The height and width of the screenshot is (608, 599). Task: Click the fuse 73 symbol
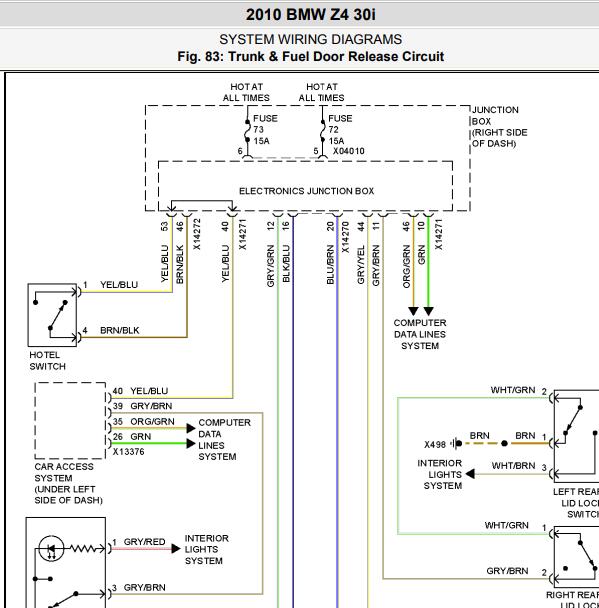coord(247,131)
